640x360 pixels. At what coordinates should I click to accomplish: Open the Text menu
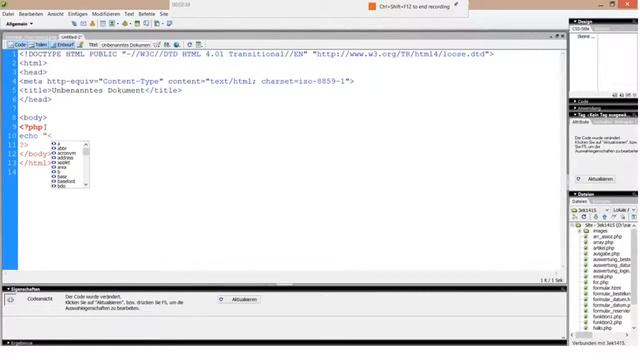coord(129,14)
